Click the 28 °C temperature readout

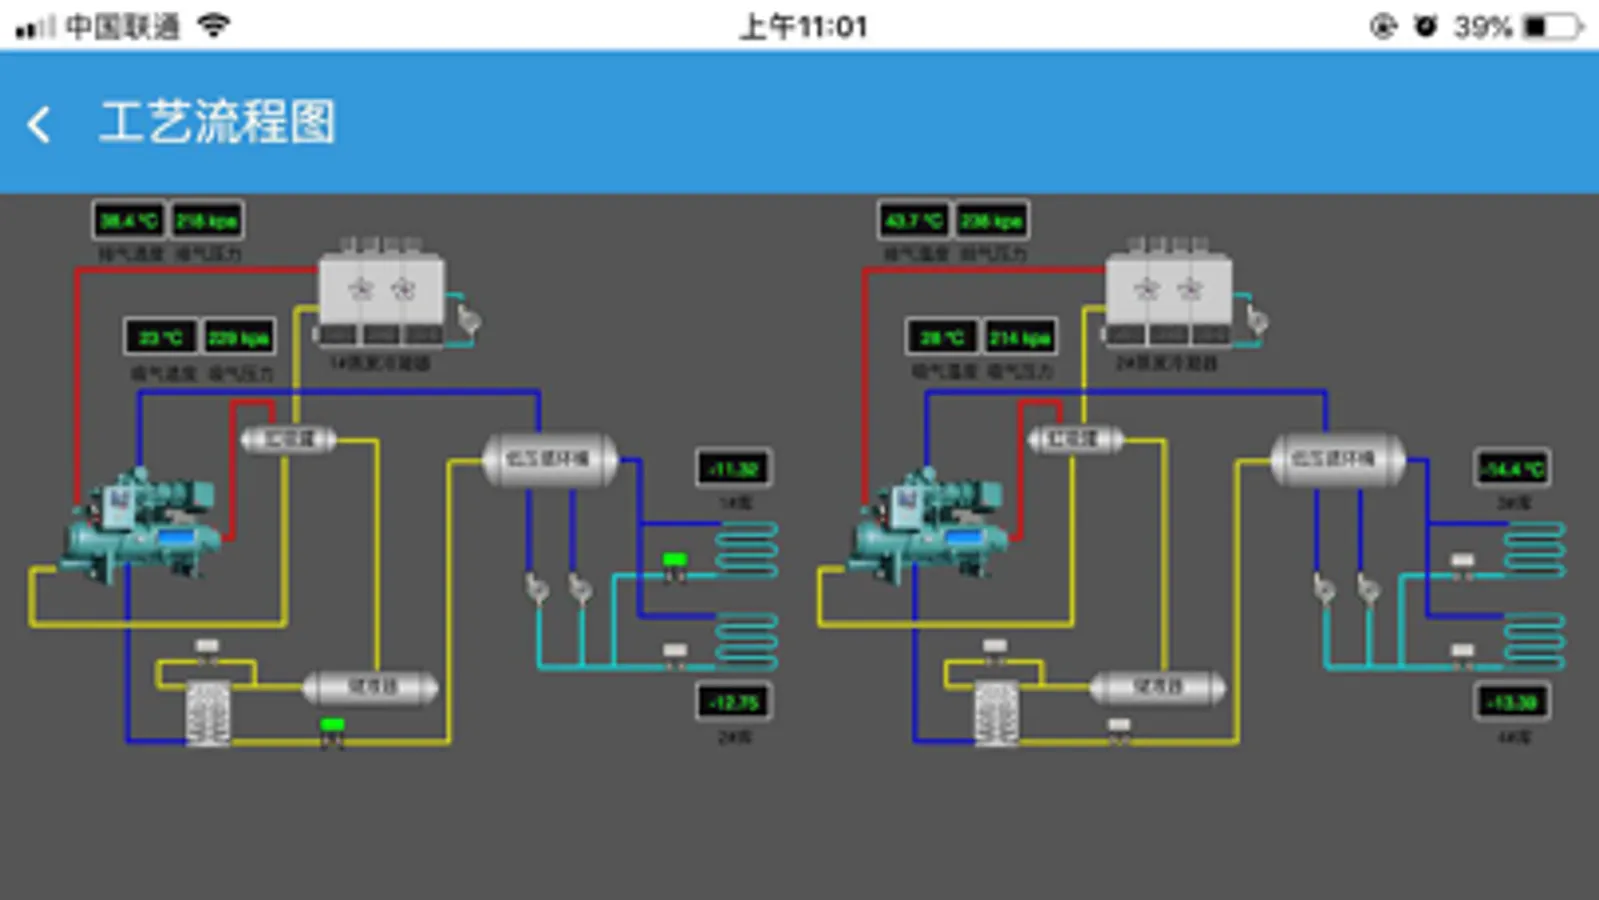point(942,337)
